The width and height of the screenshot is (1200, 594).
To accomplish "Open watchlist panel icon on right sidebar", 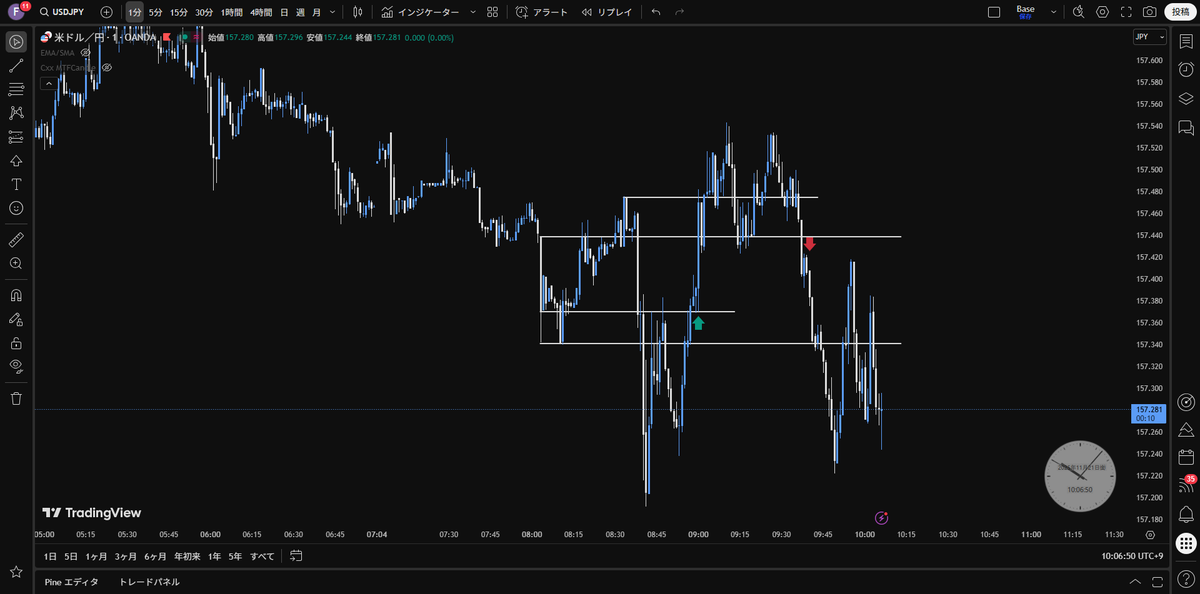I will [1186, 43].
